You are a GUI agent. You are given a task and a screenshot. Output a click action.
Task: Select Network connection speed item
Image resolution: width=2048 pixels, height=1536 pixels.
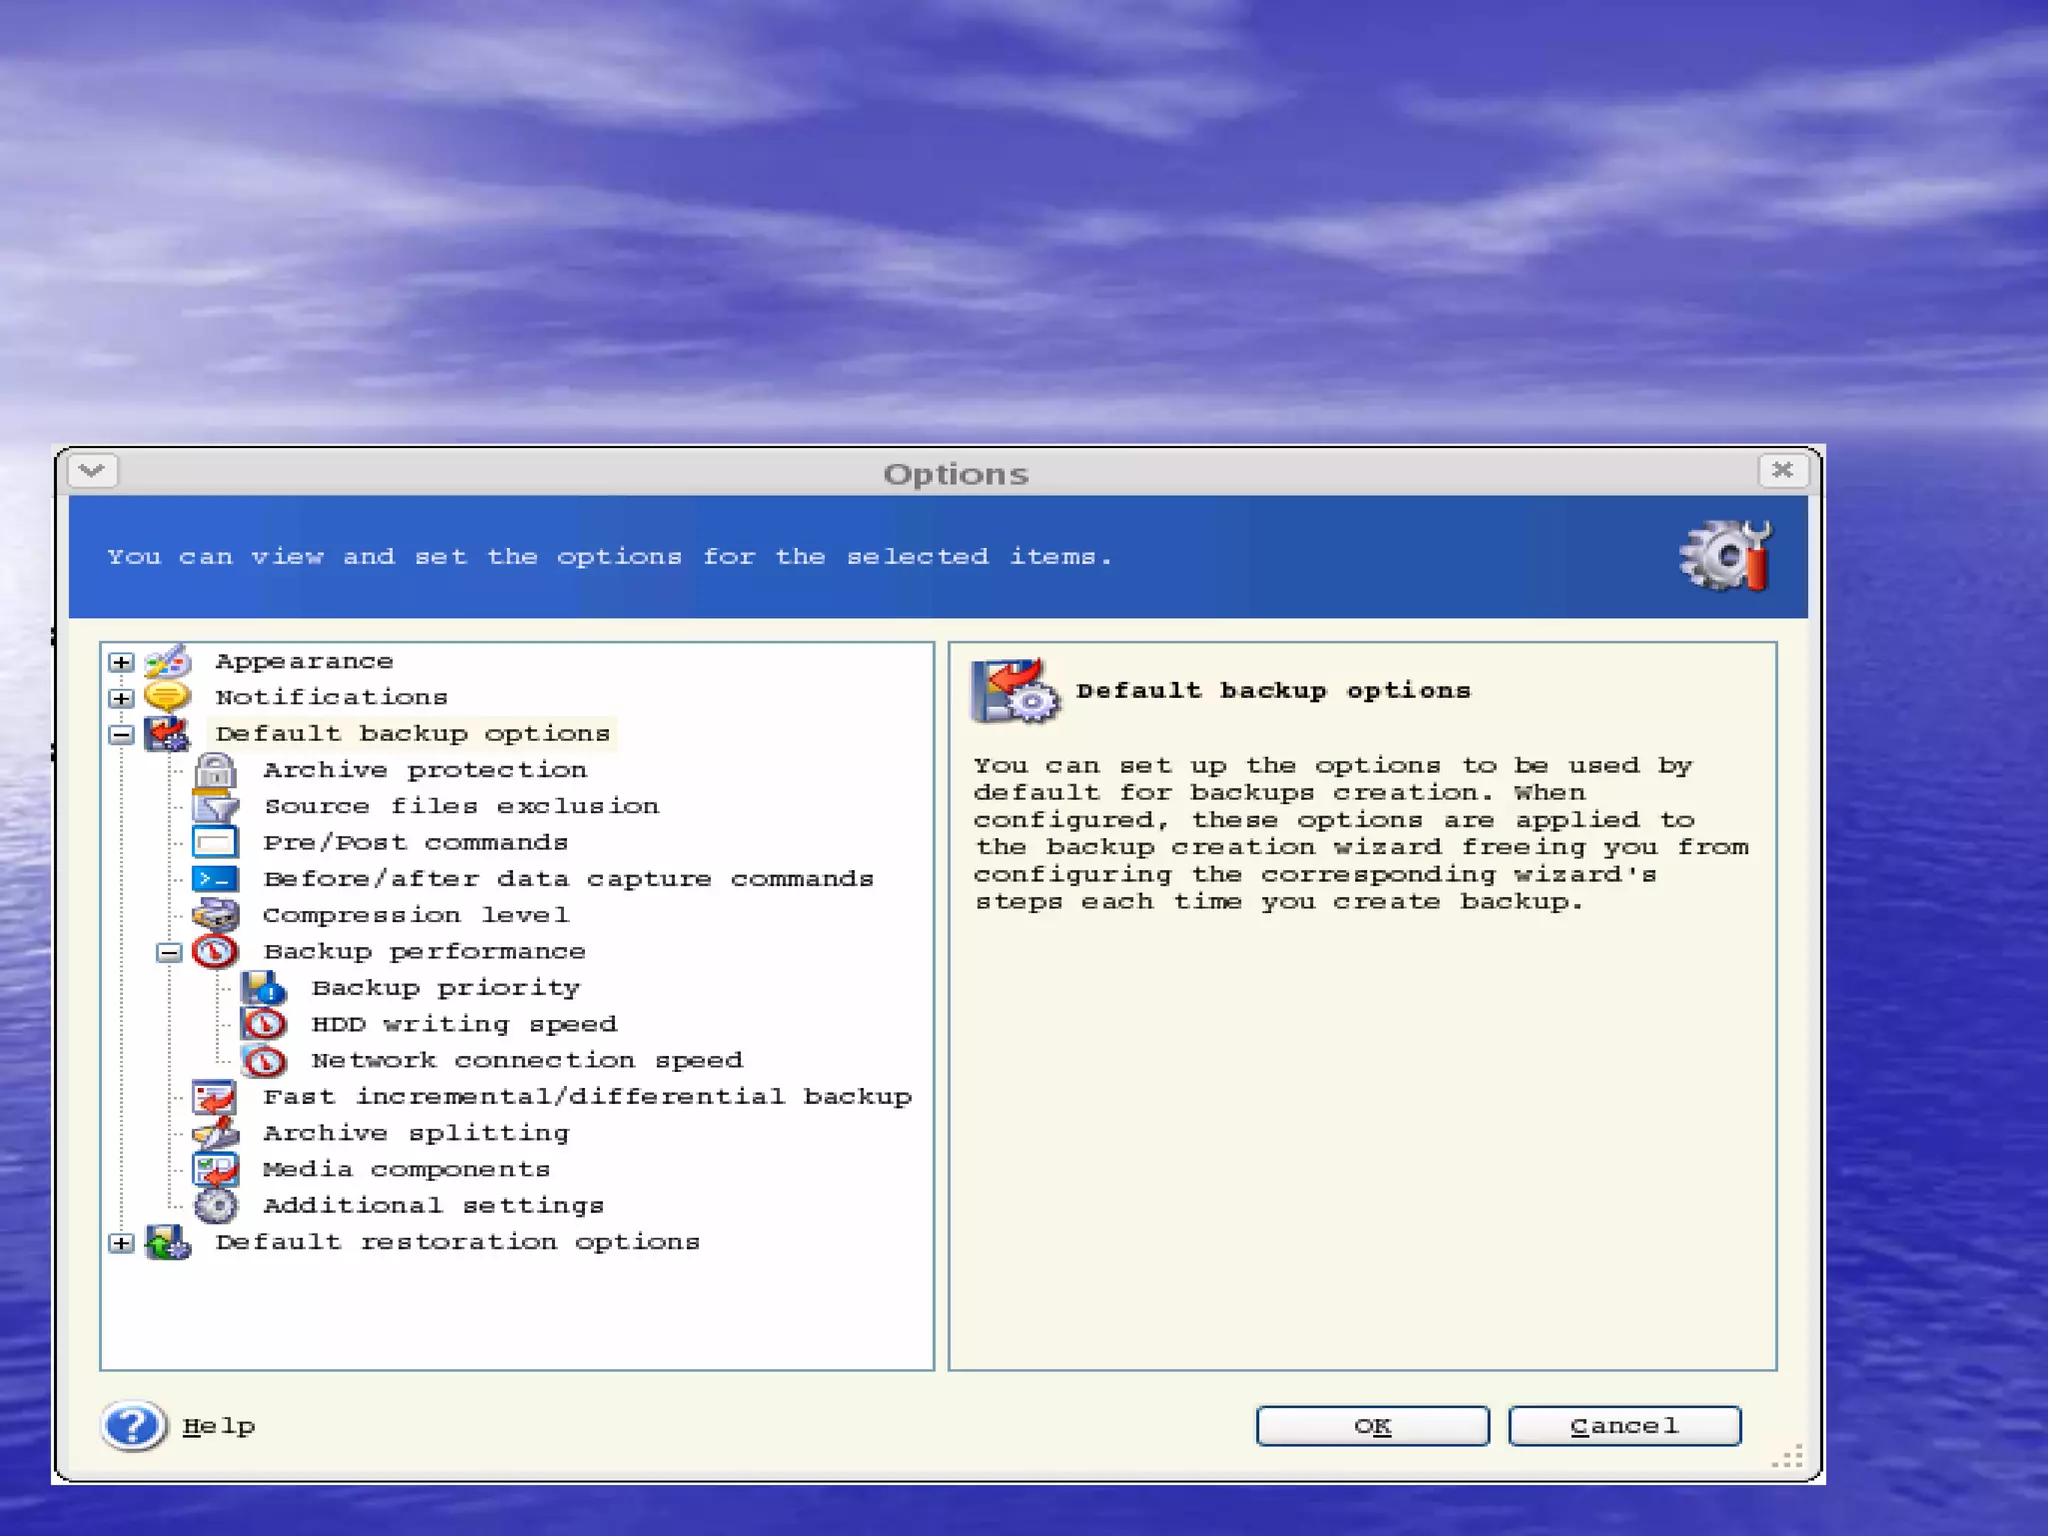click(x=527, y=1060)
